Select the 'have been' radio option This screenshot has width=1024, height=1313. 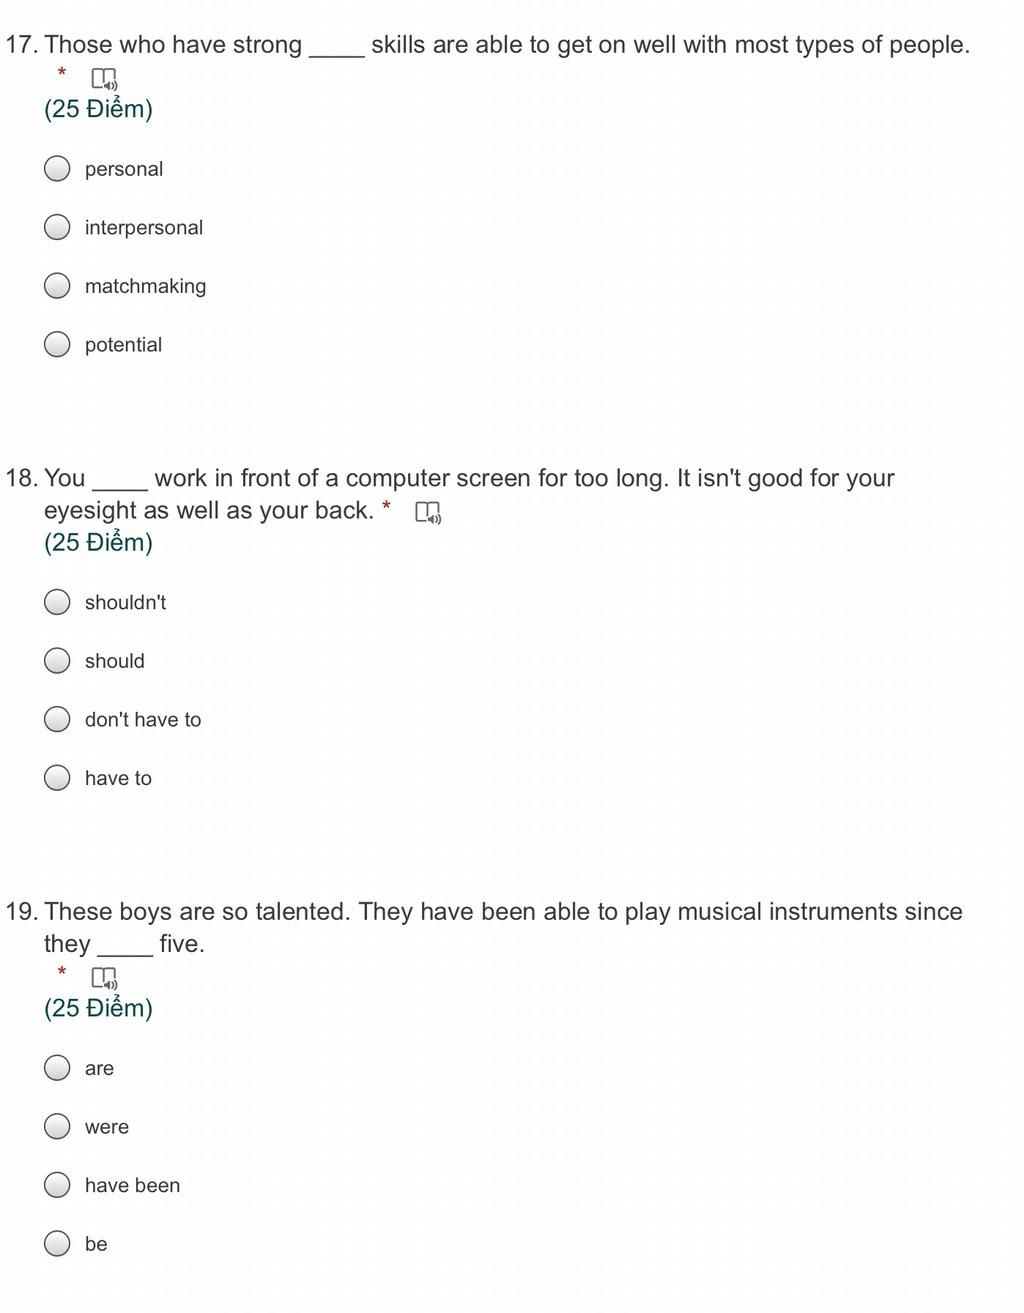coord(58,1185)
